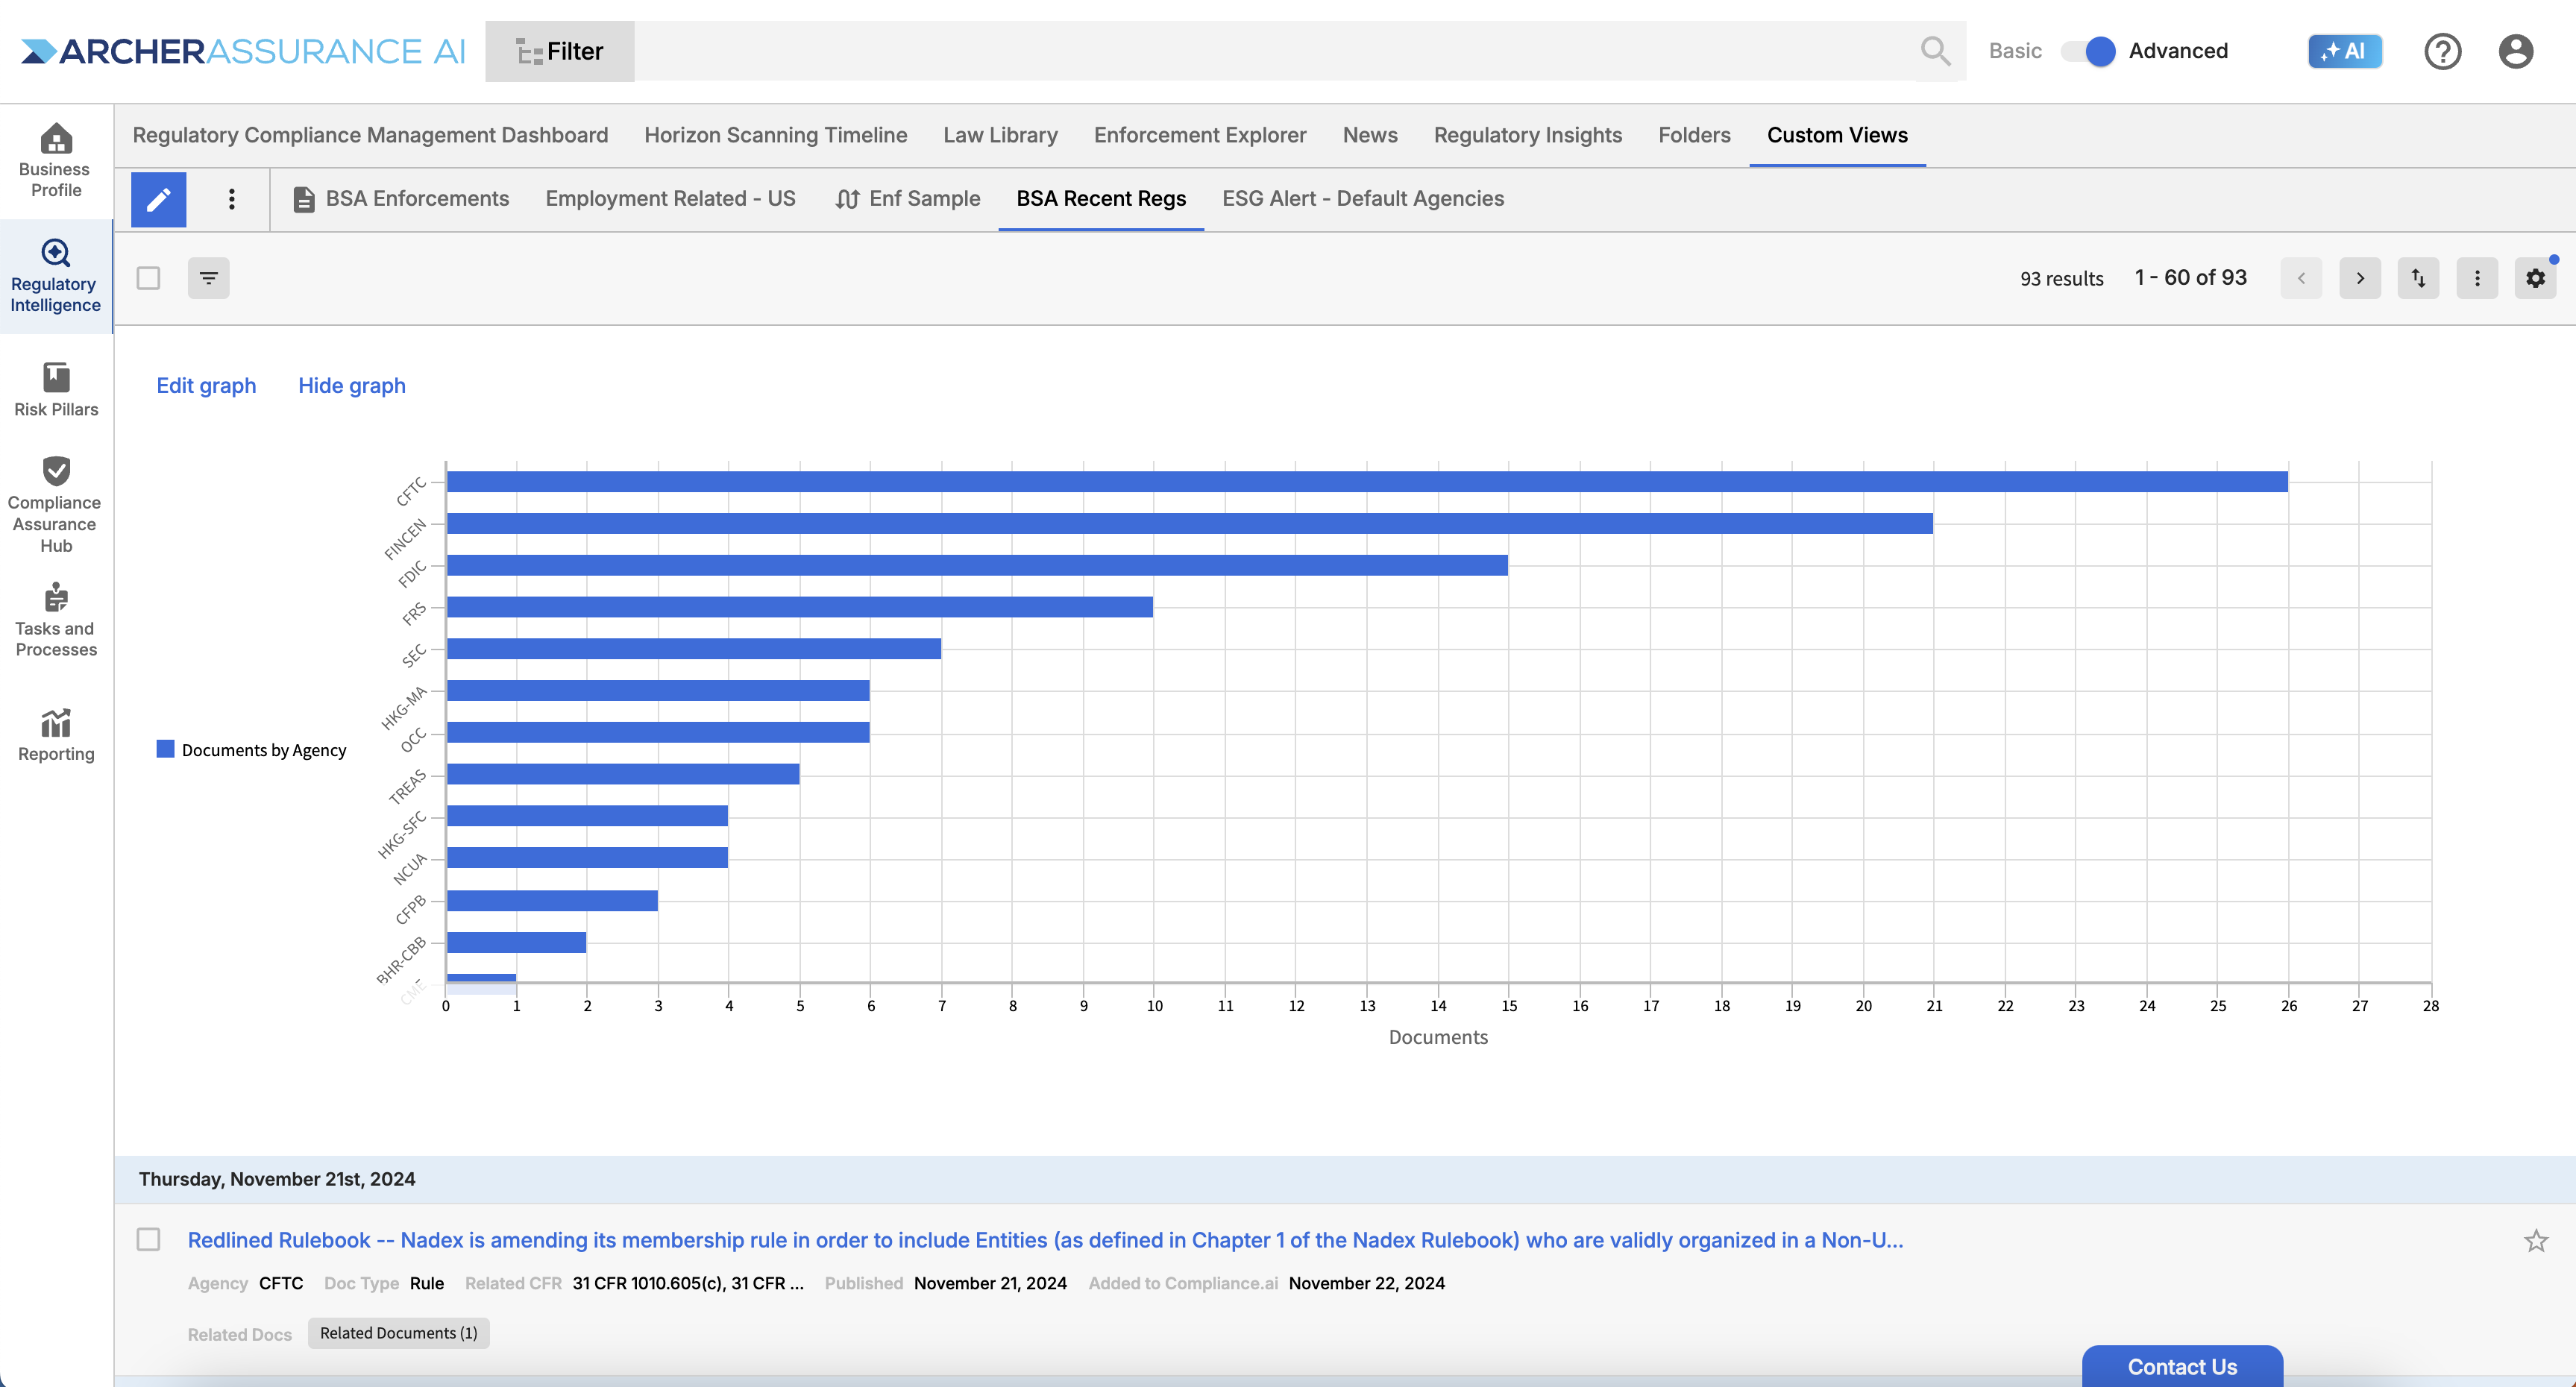This screenshot has width=2576, height=1387.
Task: Open Employment Related - US view
Action: 670,199
